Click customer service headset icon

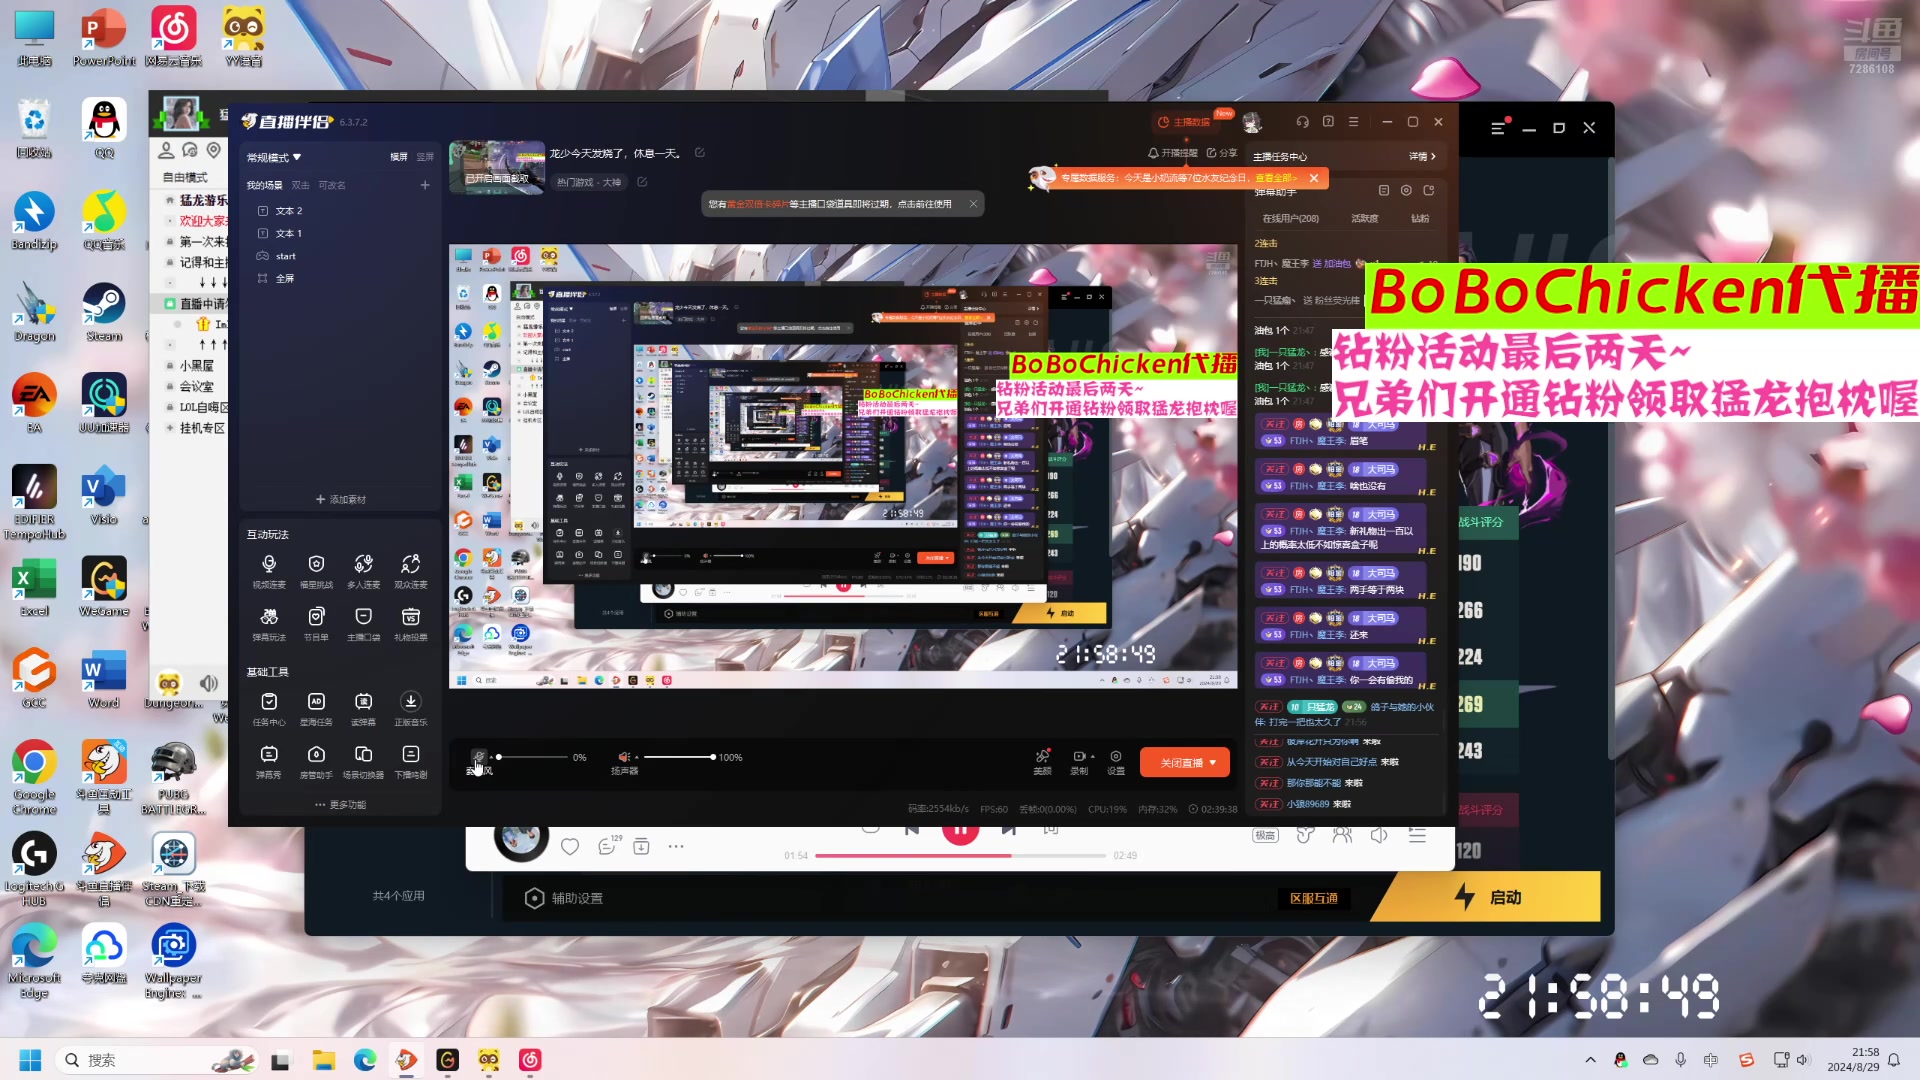pyautogui.click(x=1302, y=122)
